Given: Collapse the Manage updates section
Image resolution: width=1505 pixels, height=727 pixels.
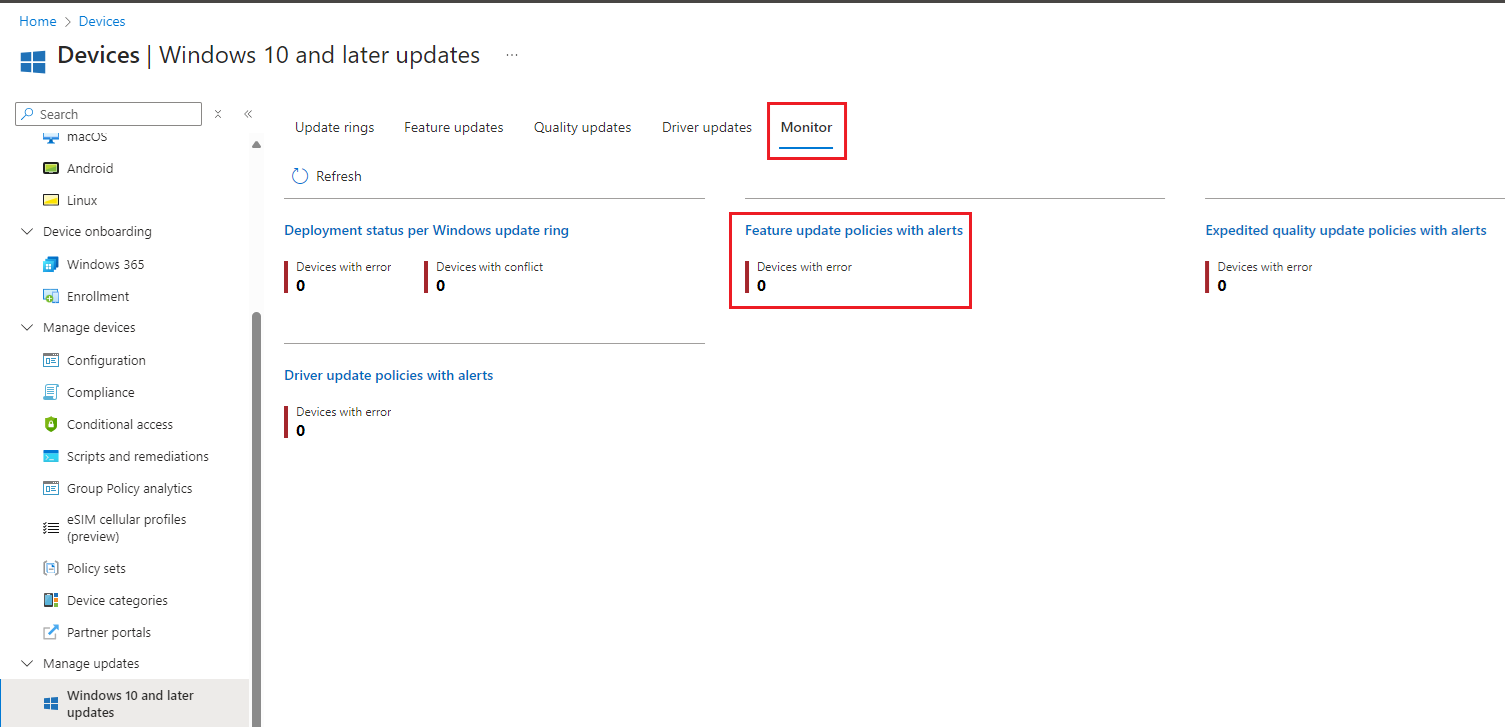Looking at the screenshot, I should [27, 664].
